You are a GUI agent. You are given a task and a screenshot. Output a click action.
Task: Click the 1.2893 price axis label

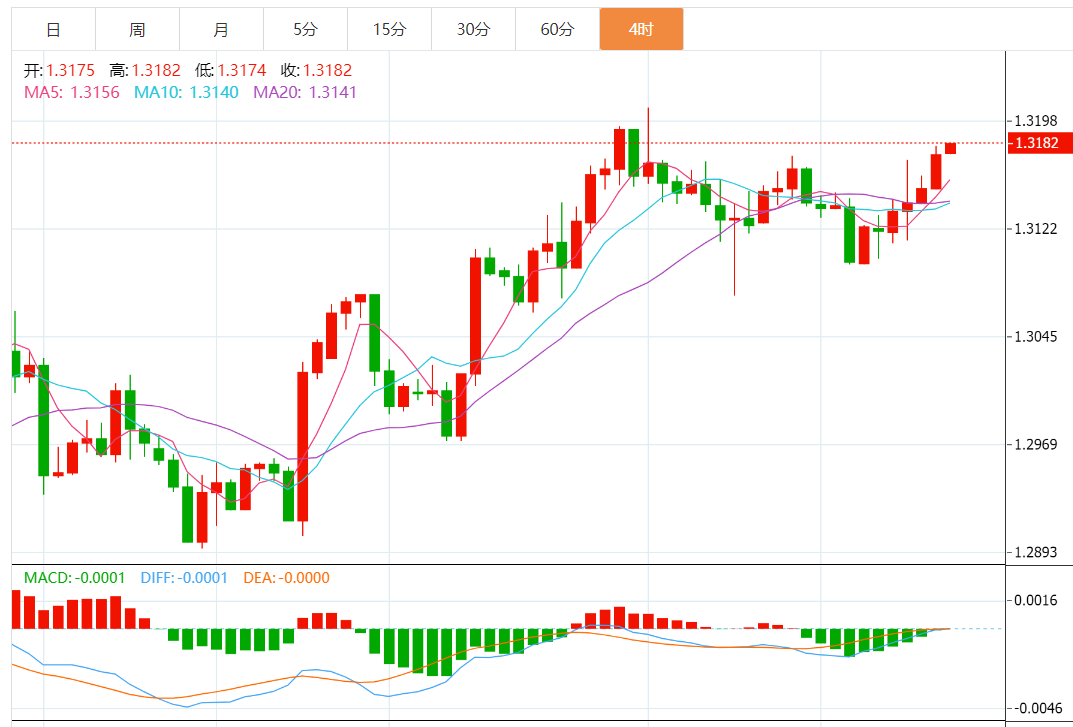(x=1036, y=553)
